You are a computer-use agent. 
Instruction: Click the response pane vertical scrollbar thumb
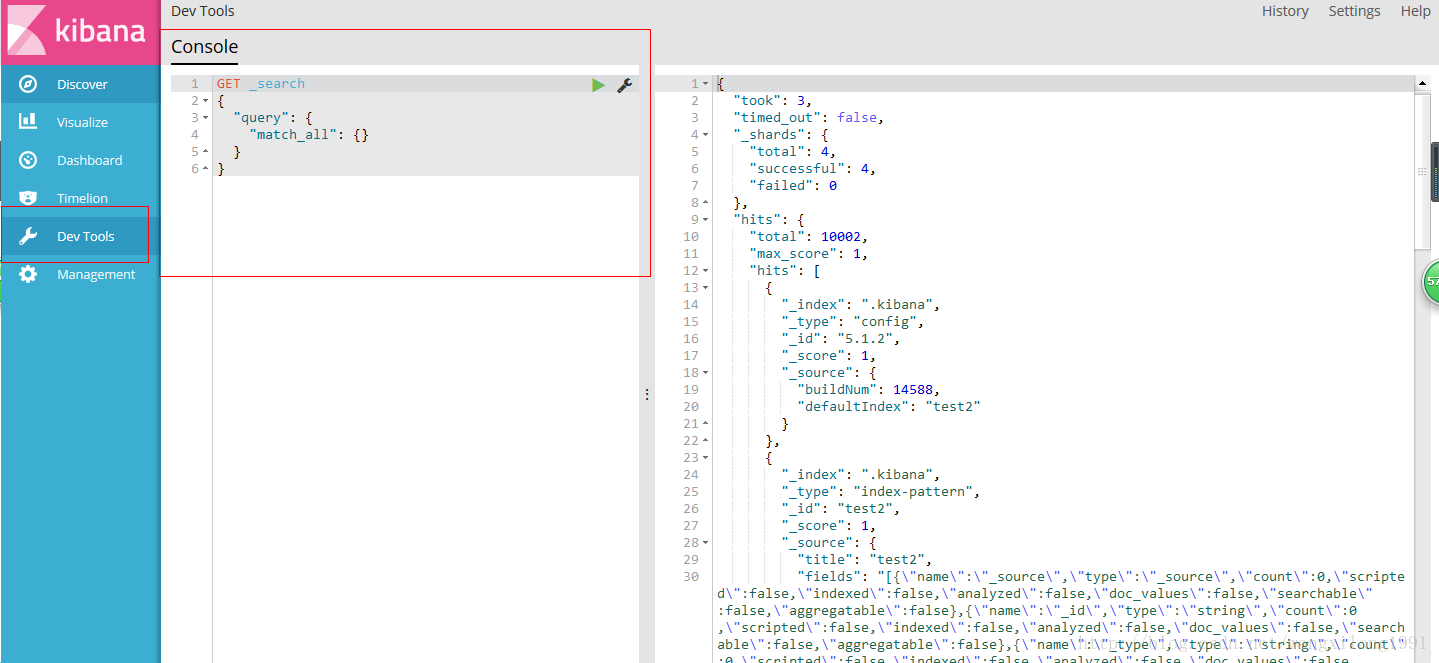tap(1422, 170)
